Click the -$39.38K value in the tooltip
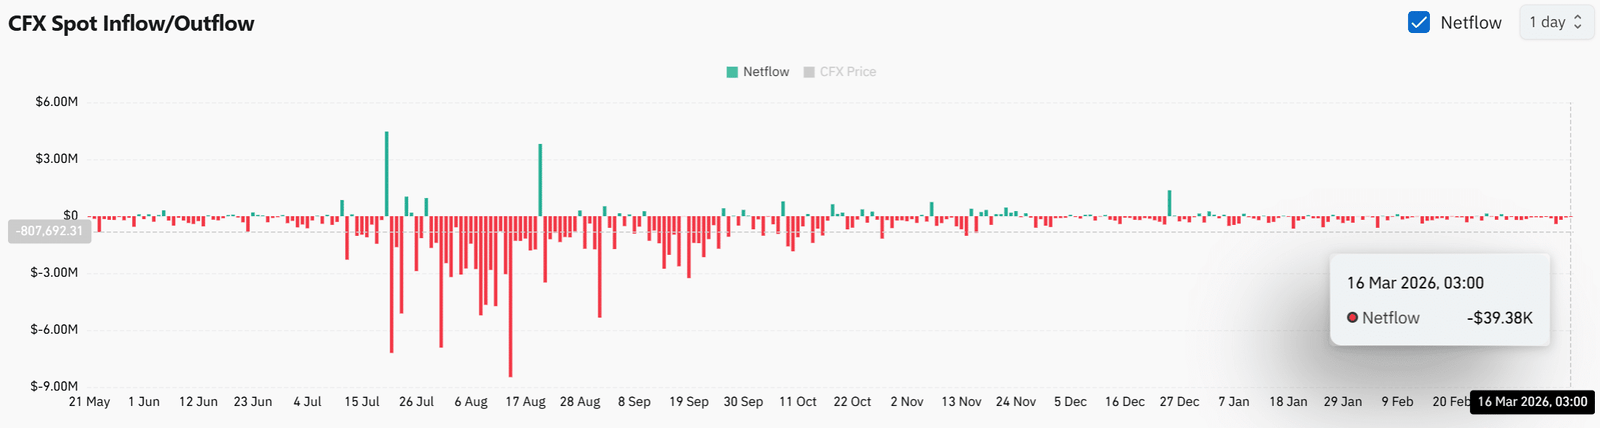The image size is (1600, 428). tap(1499, 318)
